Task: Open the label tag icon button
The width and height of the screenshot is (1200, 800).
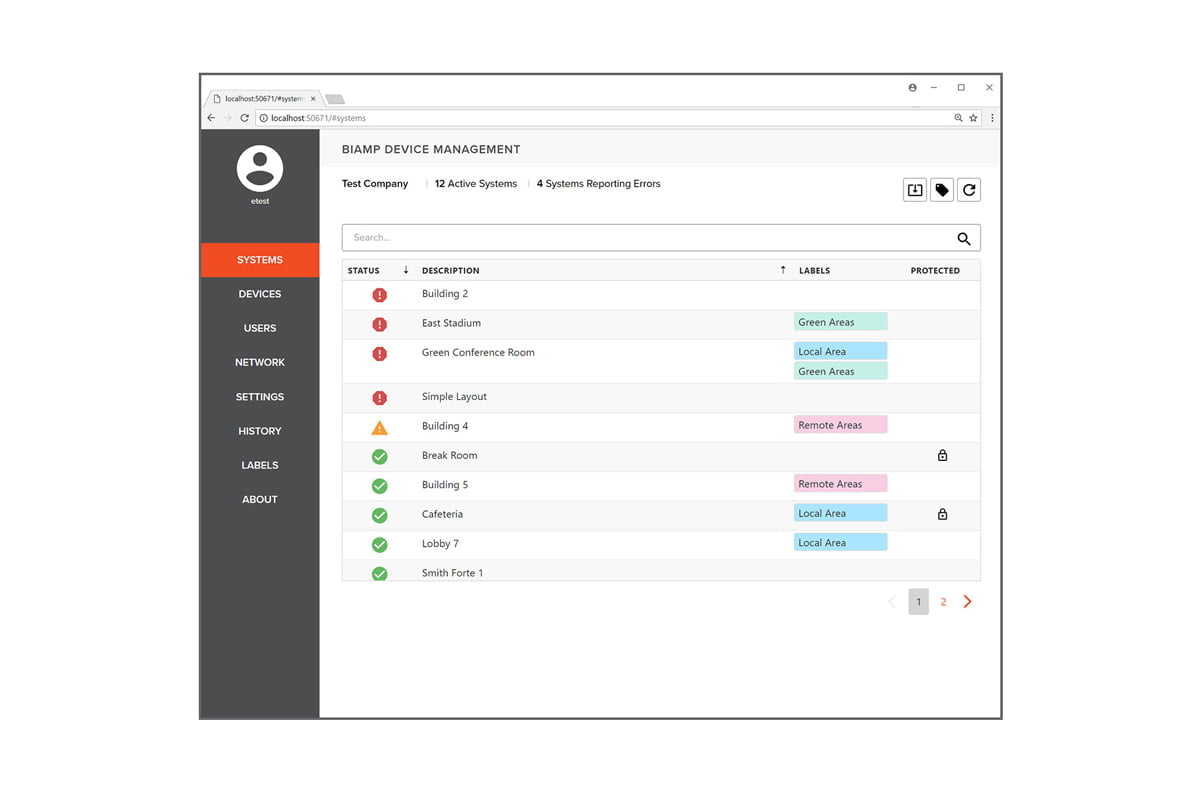Action: pos(942,190)
